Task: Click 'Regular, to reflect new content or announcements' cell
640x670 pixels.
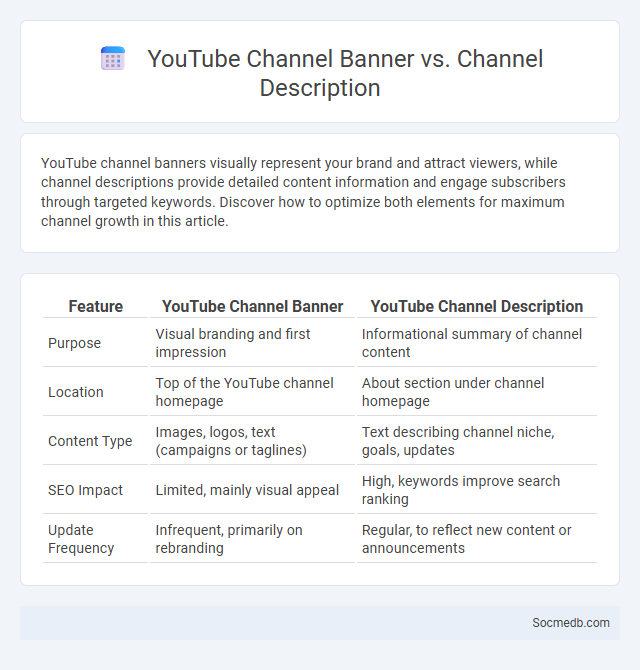Action: (477, 539)
